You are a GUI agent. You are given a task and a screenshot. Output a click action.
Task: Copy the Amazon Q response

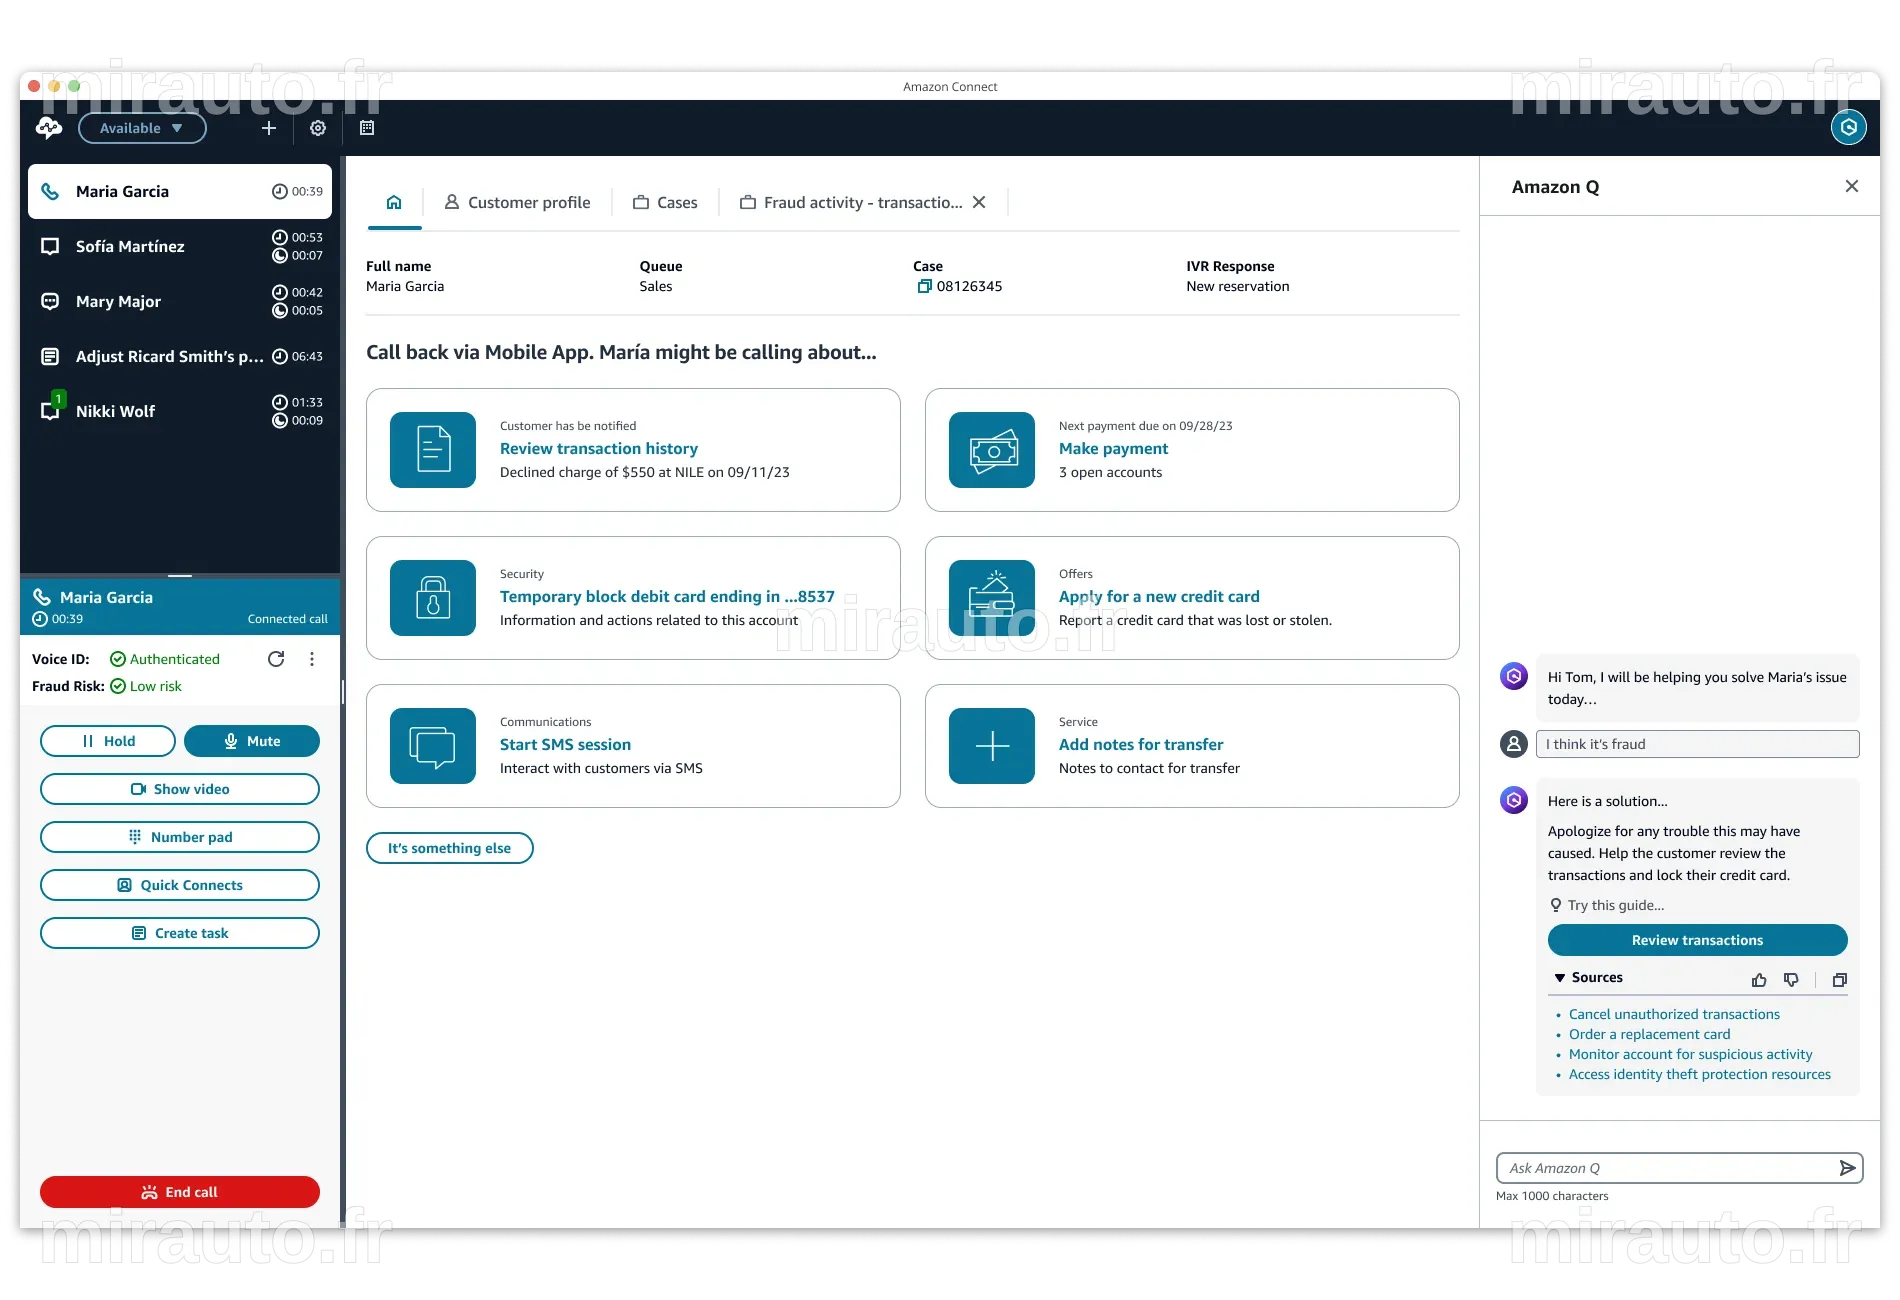[x=1839, y=980]
